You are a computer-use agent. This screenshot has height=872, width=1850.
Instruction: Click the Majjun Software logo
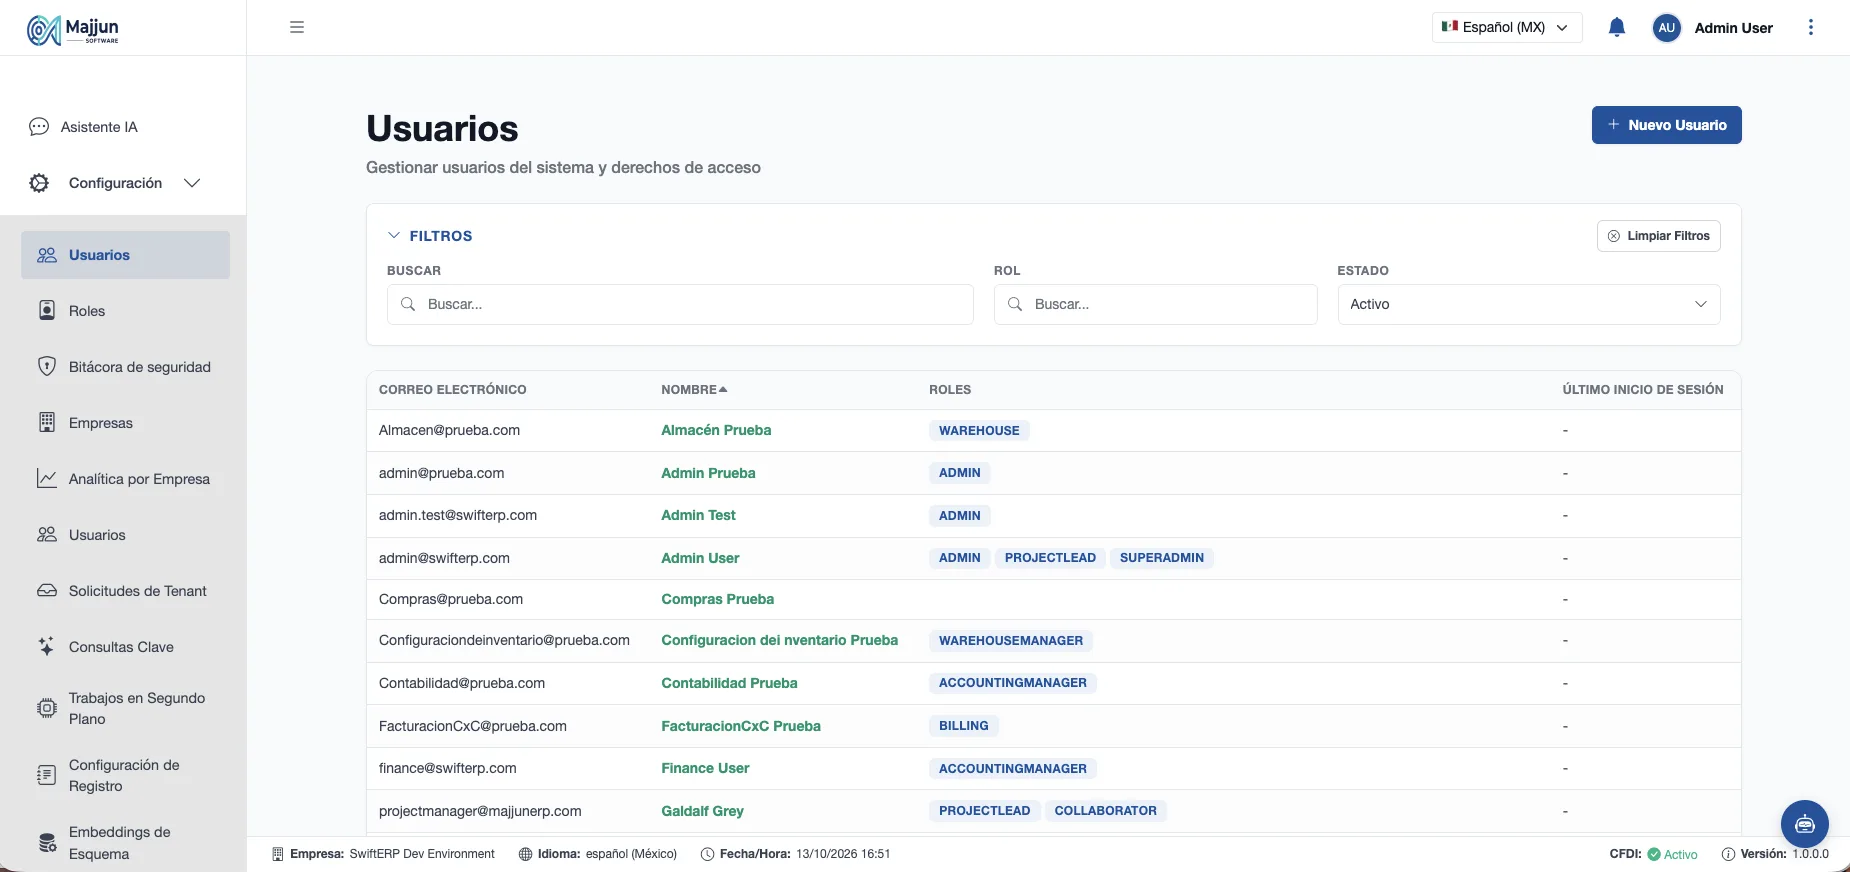(x=73, y=30)
